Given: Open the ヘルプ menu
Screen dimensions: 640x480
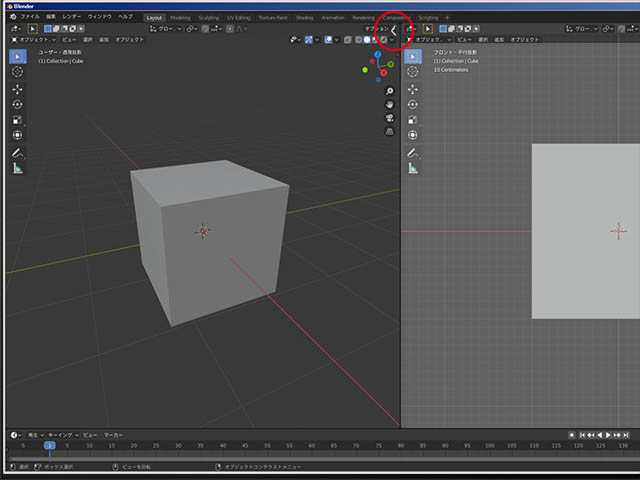Looking at the screenshot, I should tap(125, 17).
